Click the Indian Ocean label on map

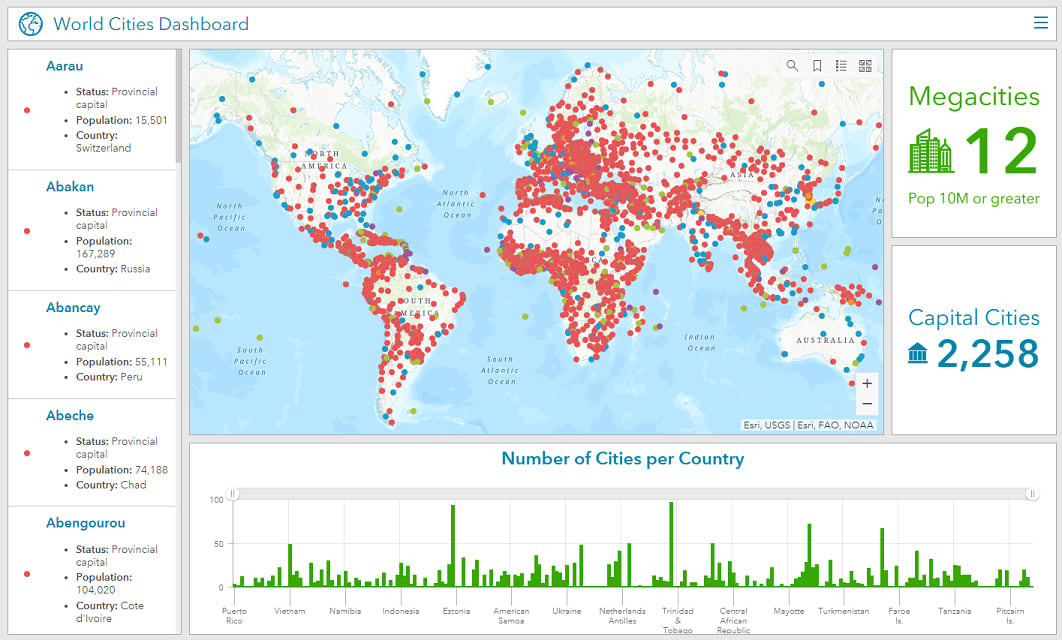pyautogui.click(x=700, y=342)
